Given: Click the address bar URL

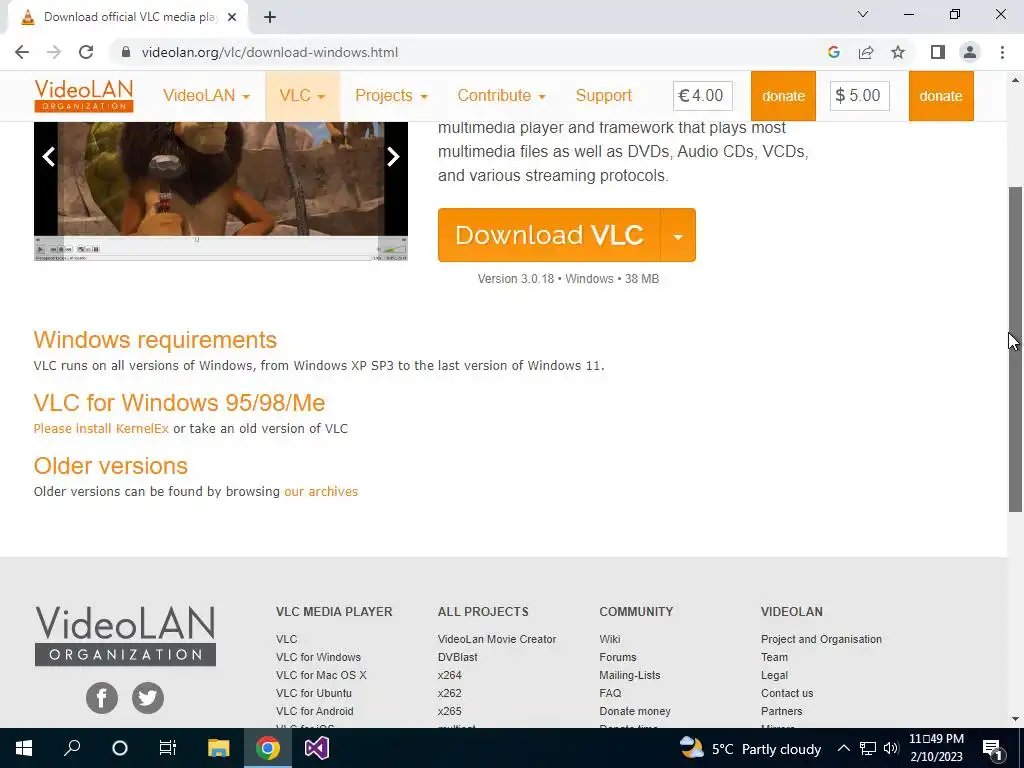Looking at the screenshot, I should 270,52.
